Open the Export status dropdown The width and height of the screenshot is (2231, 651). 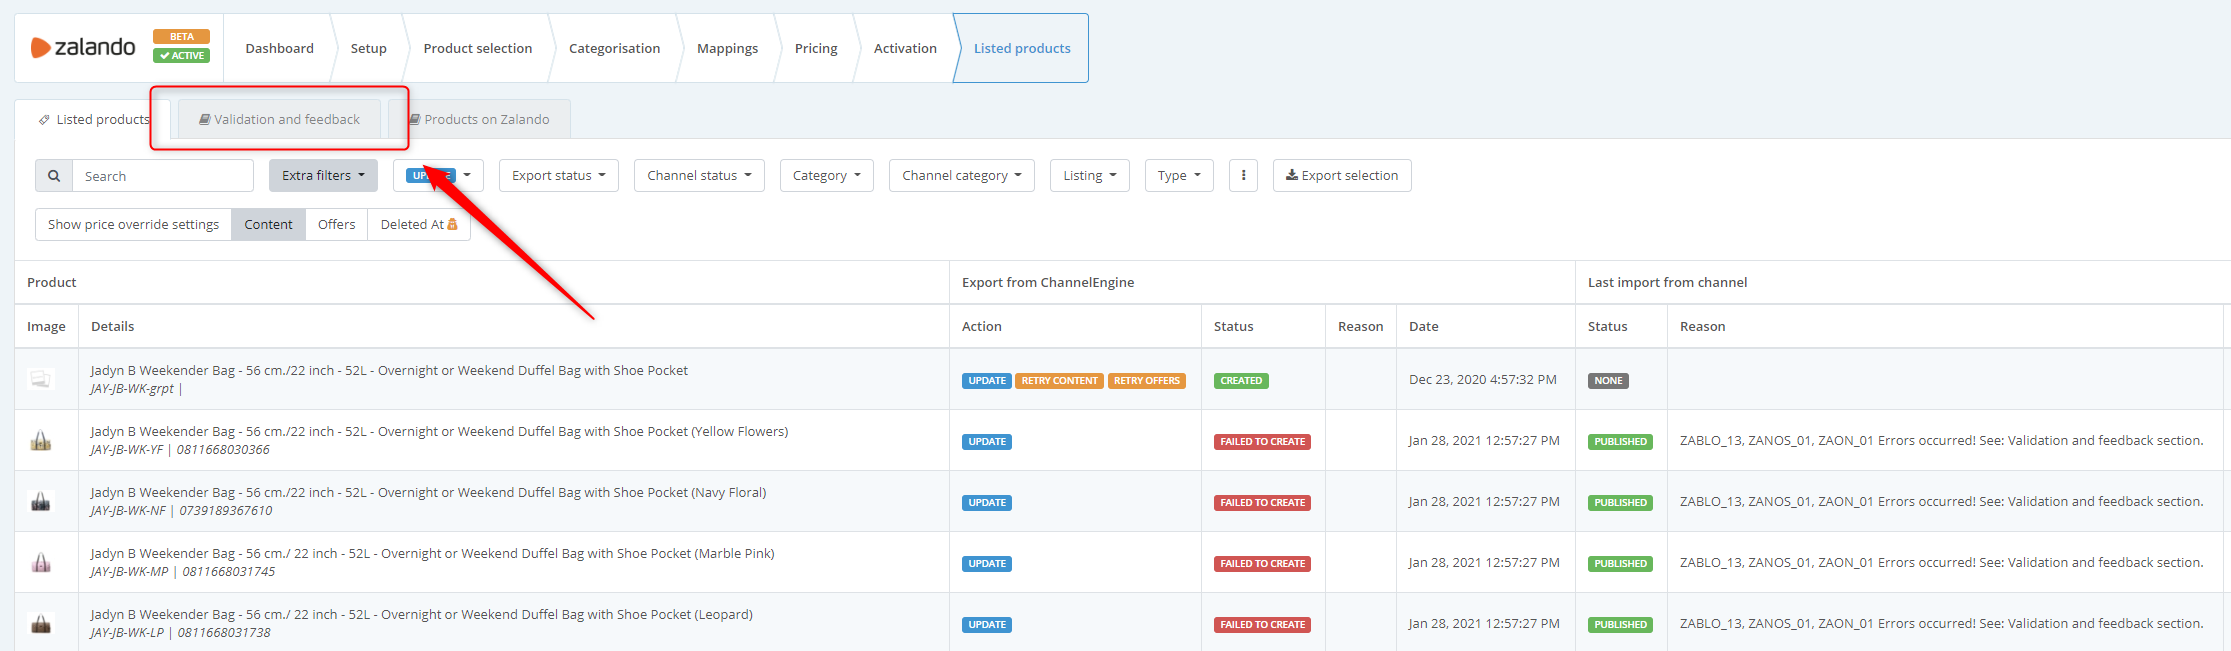(x=559, y=175)
